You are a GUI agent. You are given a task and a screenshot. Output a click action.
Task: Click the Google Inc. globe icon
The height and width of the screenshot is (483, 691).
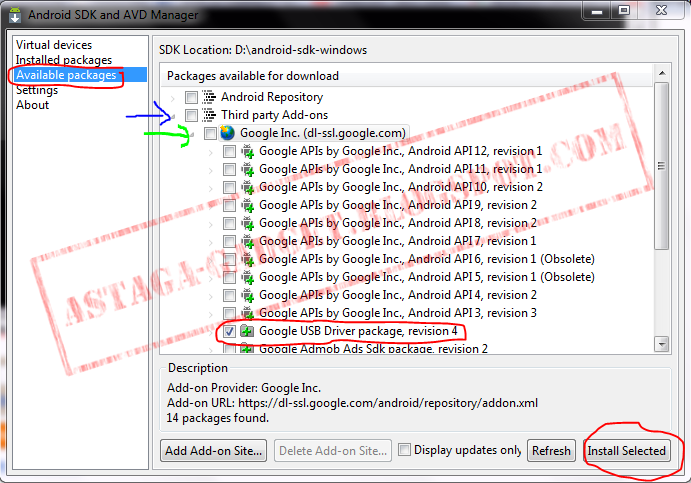227,133
